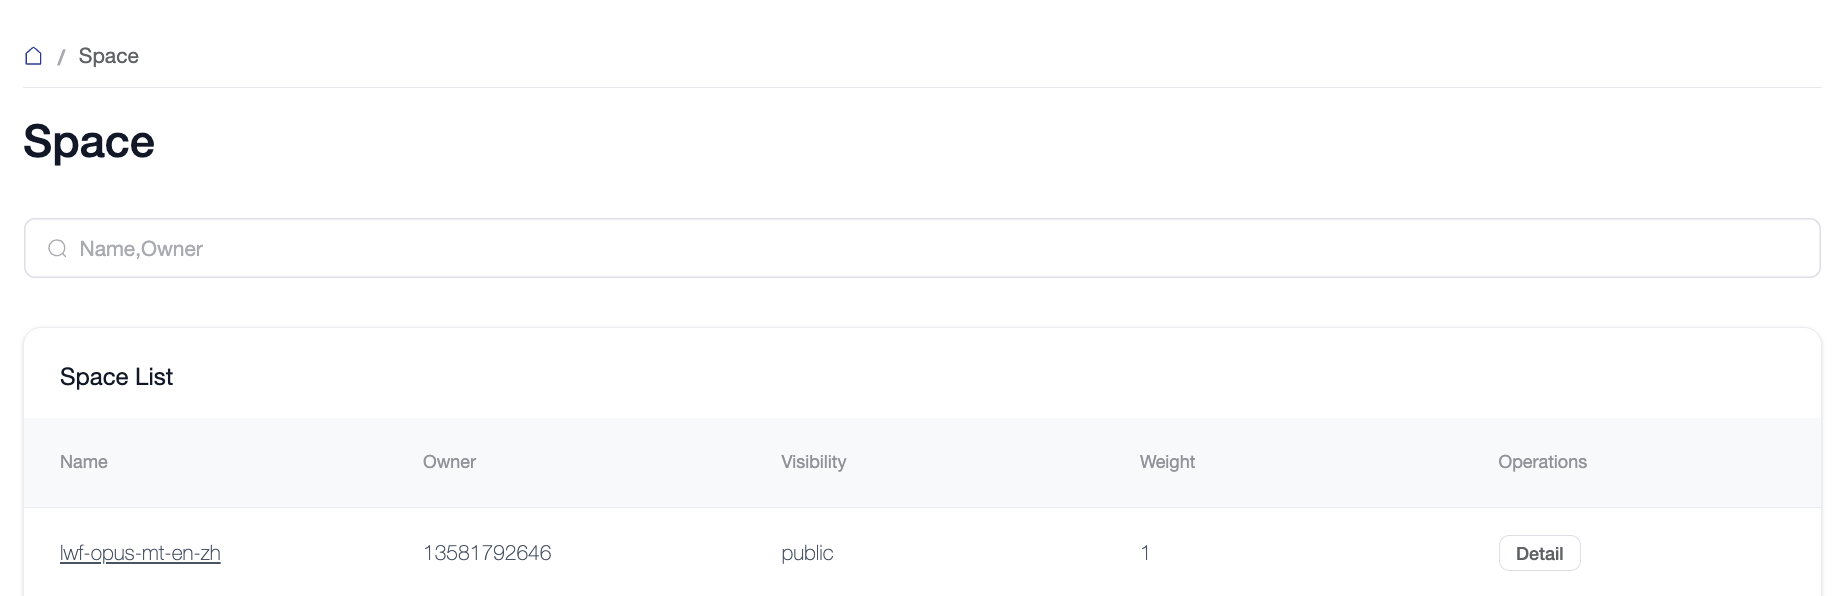Click the breadcrumb slash separator
The width and height of the screenshot is (1834, 596).
61,57
